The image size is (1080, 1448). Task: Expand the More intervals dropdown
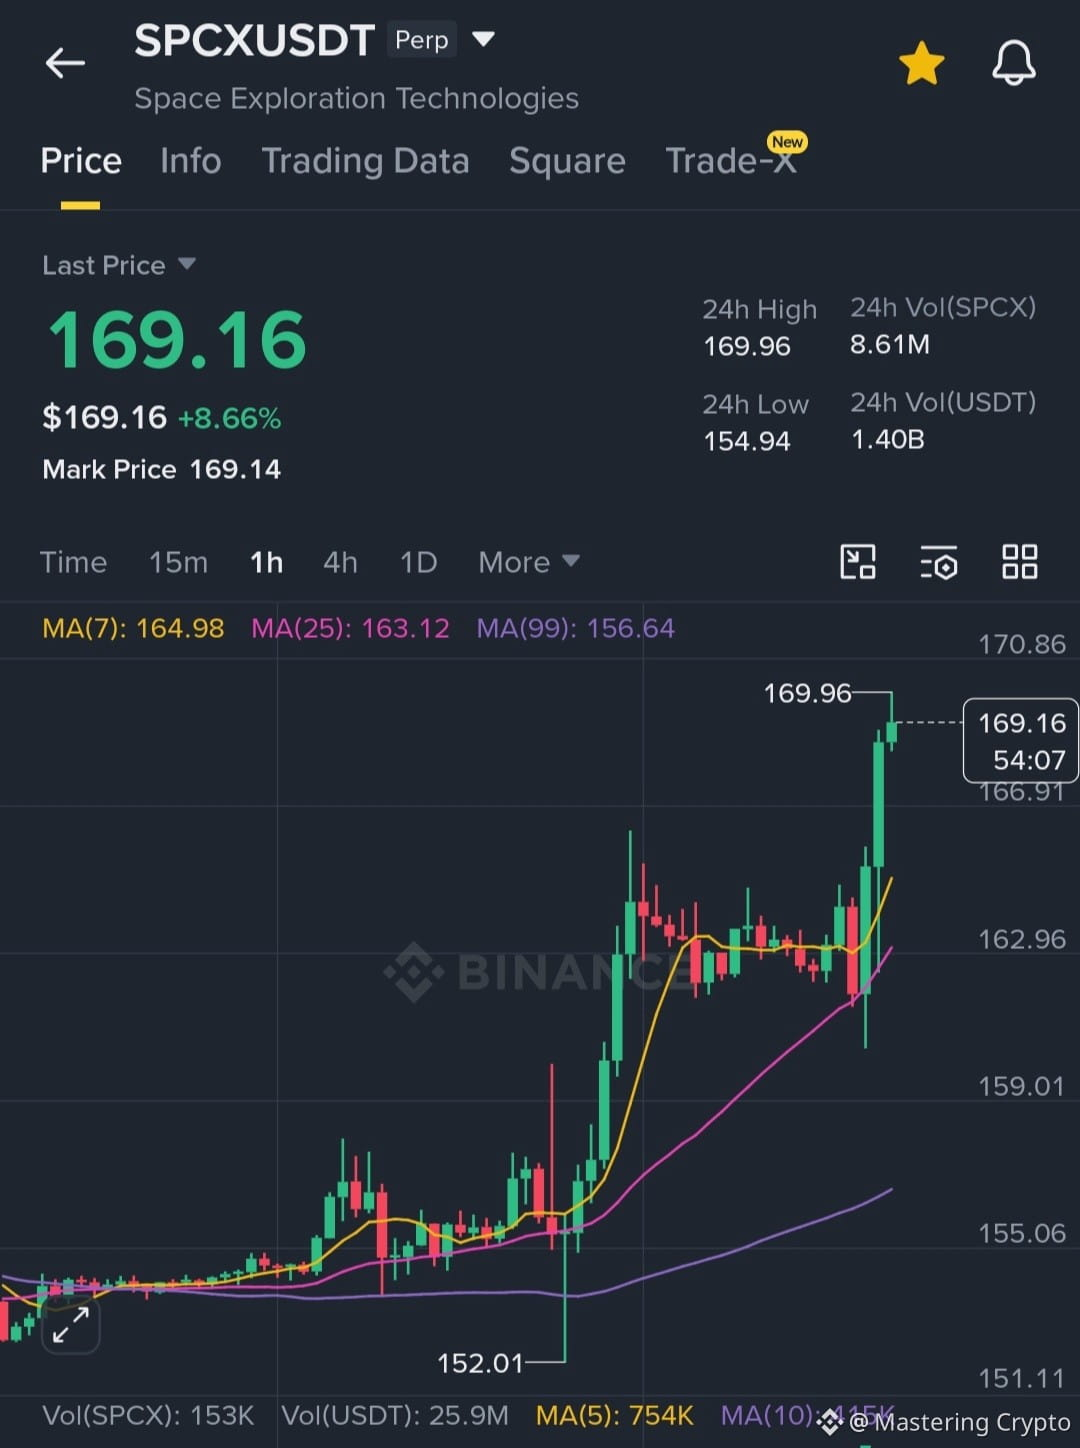[x=528, y=562]
